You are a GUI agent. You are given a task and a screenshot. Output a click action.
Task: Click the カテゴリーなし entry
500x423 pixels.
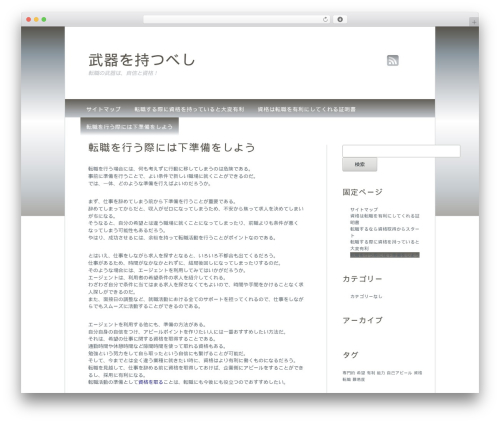(366, 296)
